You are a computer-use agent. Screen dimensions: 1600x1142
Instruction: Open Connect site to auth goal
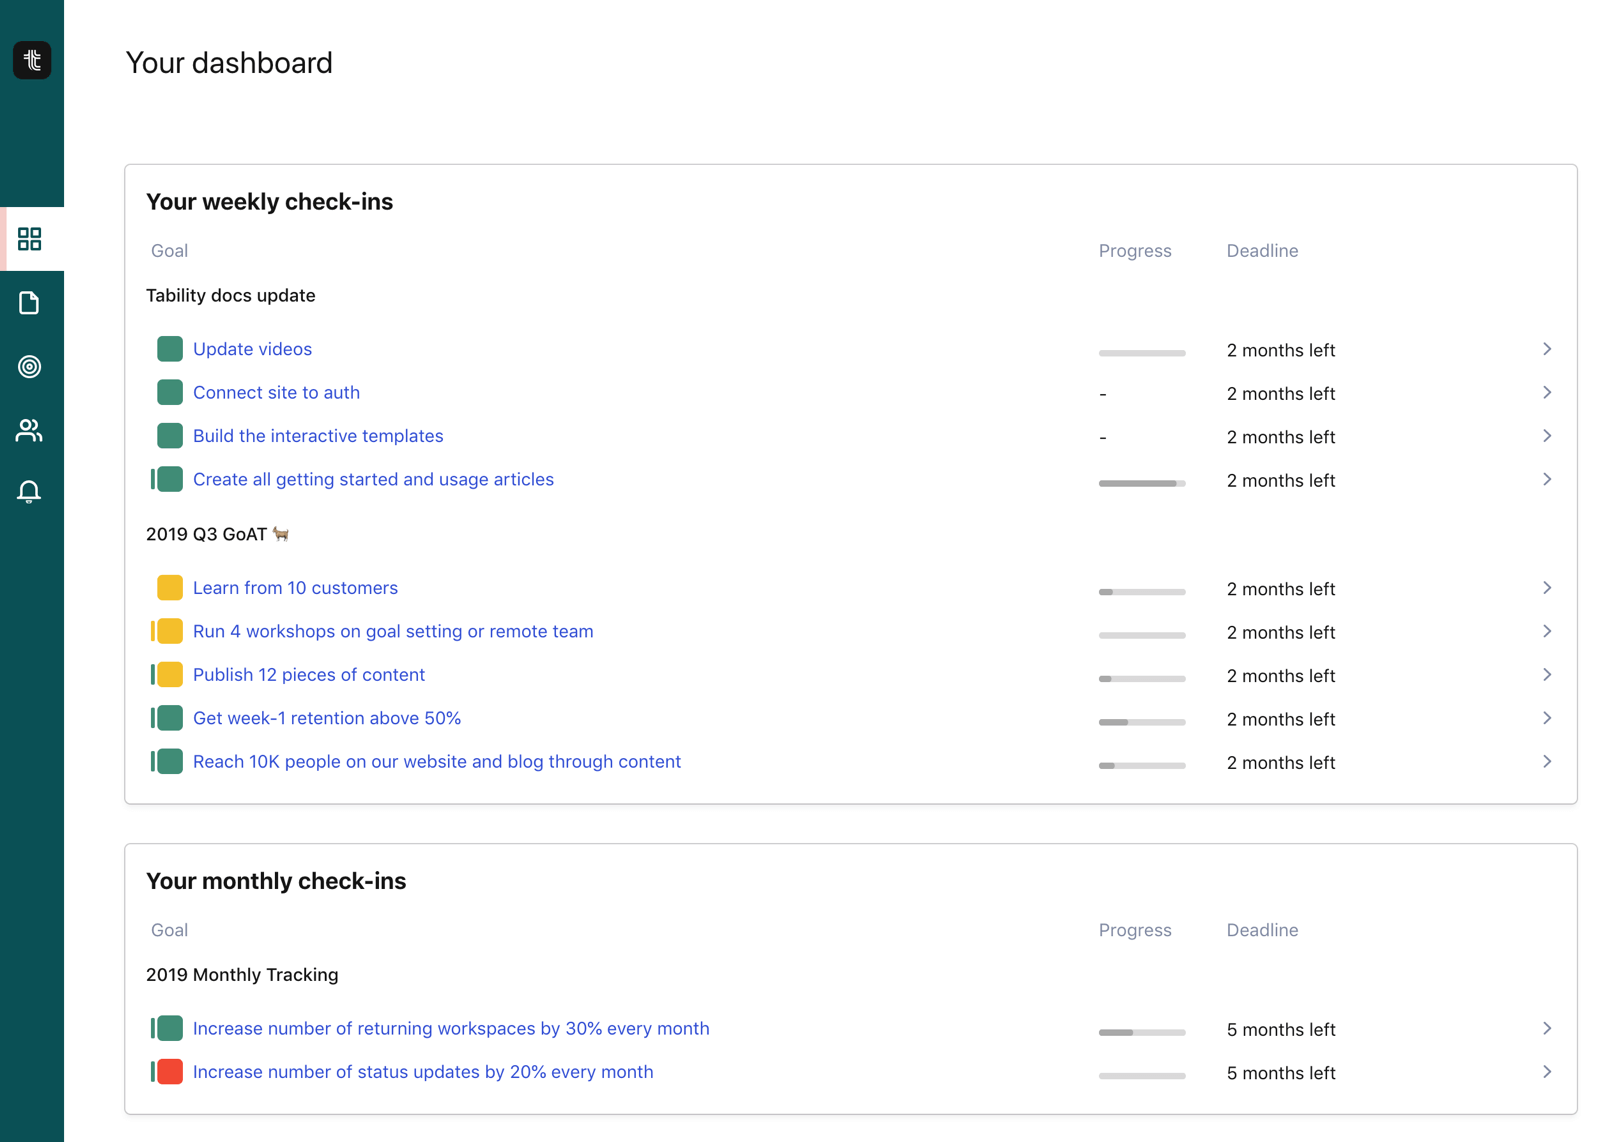276,393
